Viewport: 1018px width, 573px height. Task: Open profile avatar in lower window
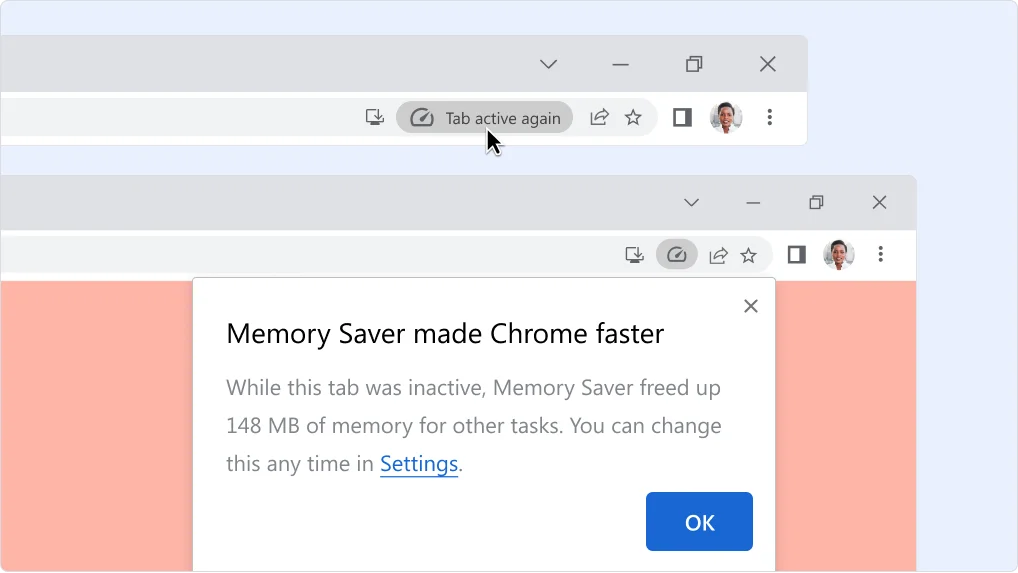pyautogui.click(x=839, y=254)
